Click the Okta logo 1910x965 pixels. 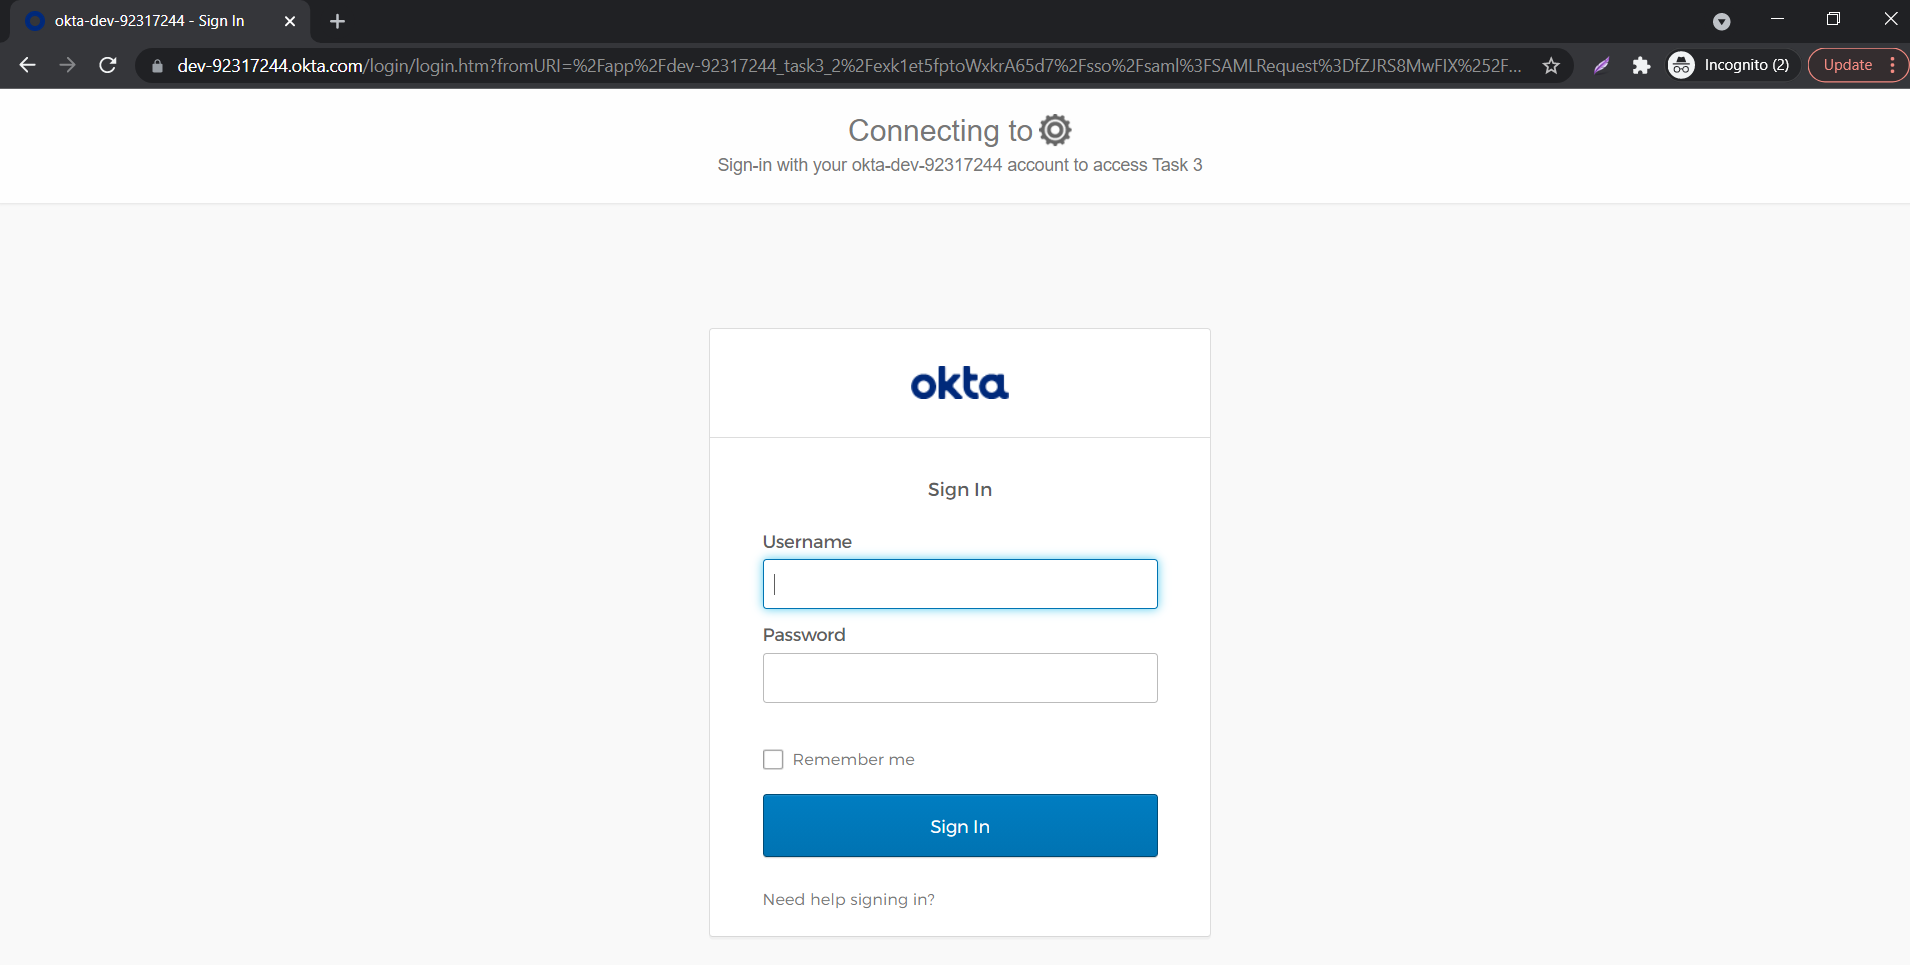(x=958, y=383)
